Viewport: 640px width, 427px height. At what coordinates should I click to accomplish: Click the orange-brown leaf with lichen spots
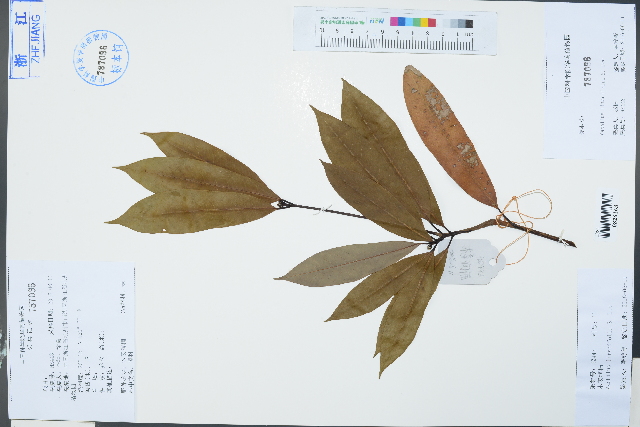click(449, 136)
